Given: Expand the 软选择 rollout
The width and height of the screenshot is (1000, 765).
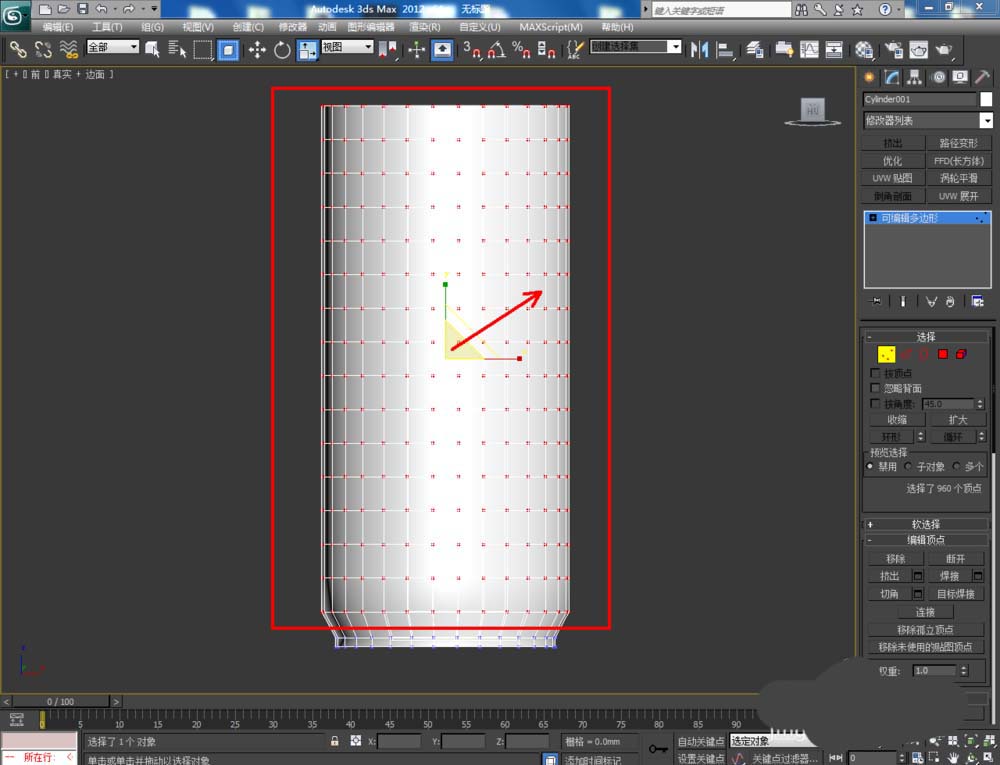Looking at the screenshot, I should click(x=926, y=524).
